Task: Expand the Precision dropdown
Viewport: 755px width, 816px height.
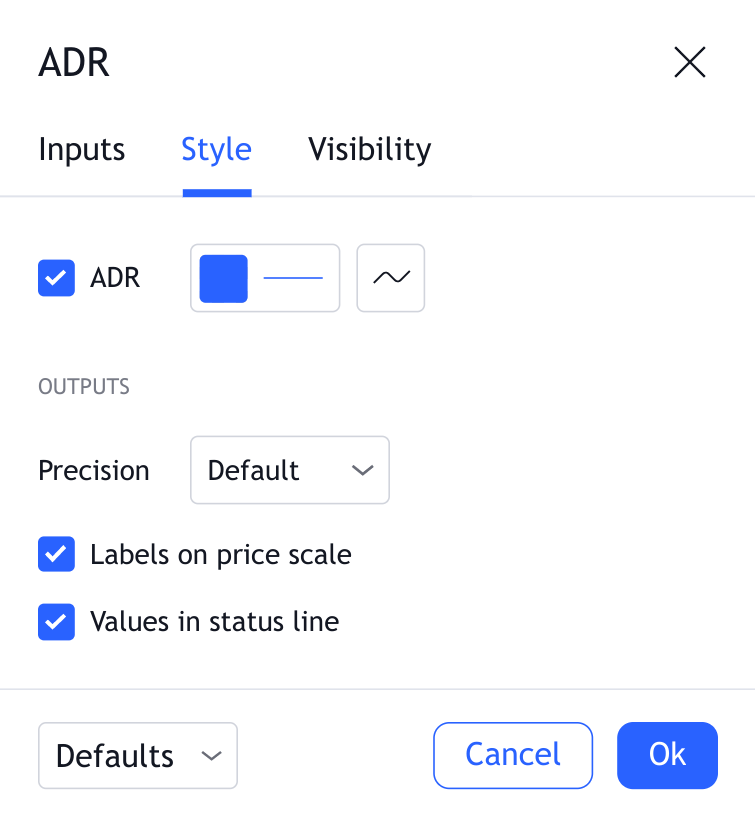Action: pos(289,470)
